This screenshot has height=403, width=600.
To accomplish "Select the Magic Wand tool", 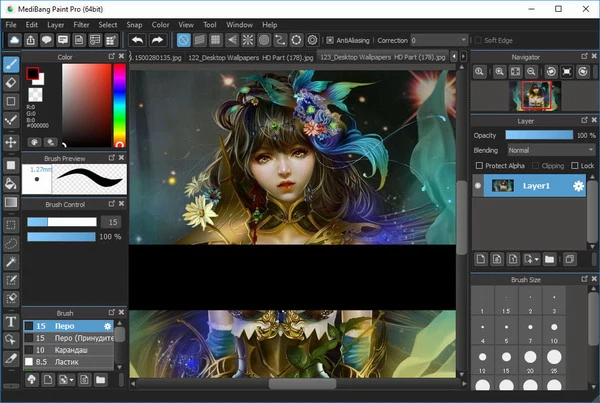I will click(x=11, y=262).
